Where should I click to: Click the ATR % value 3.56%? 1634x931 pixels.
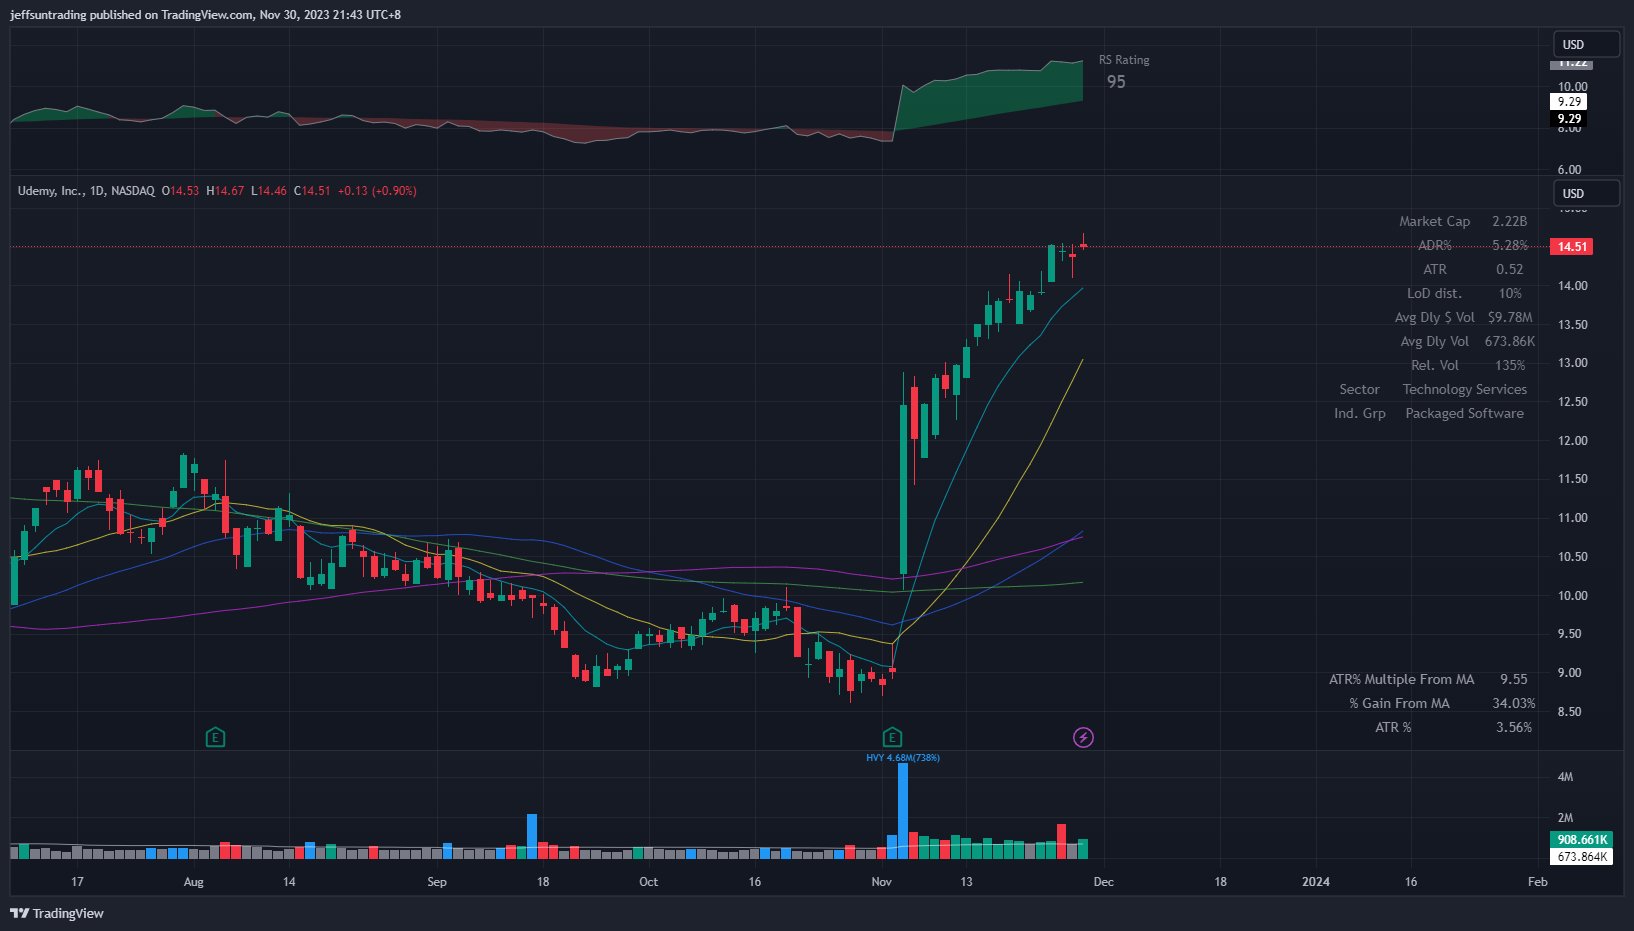(1514, 728)
